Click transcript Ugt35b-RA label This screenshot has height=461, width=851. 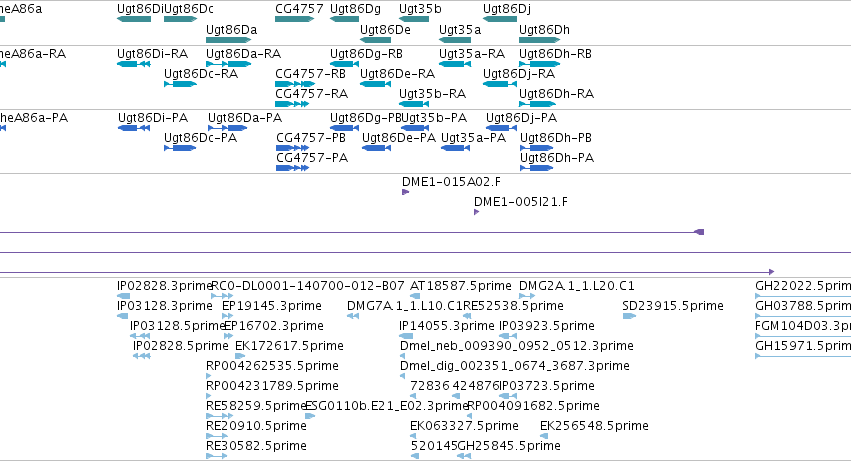point(433,93)
